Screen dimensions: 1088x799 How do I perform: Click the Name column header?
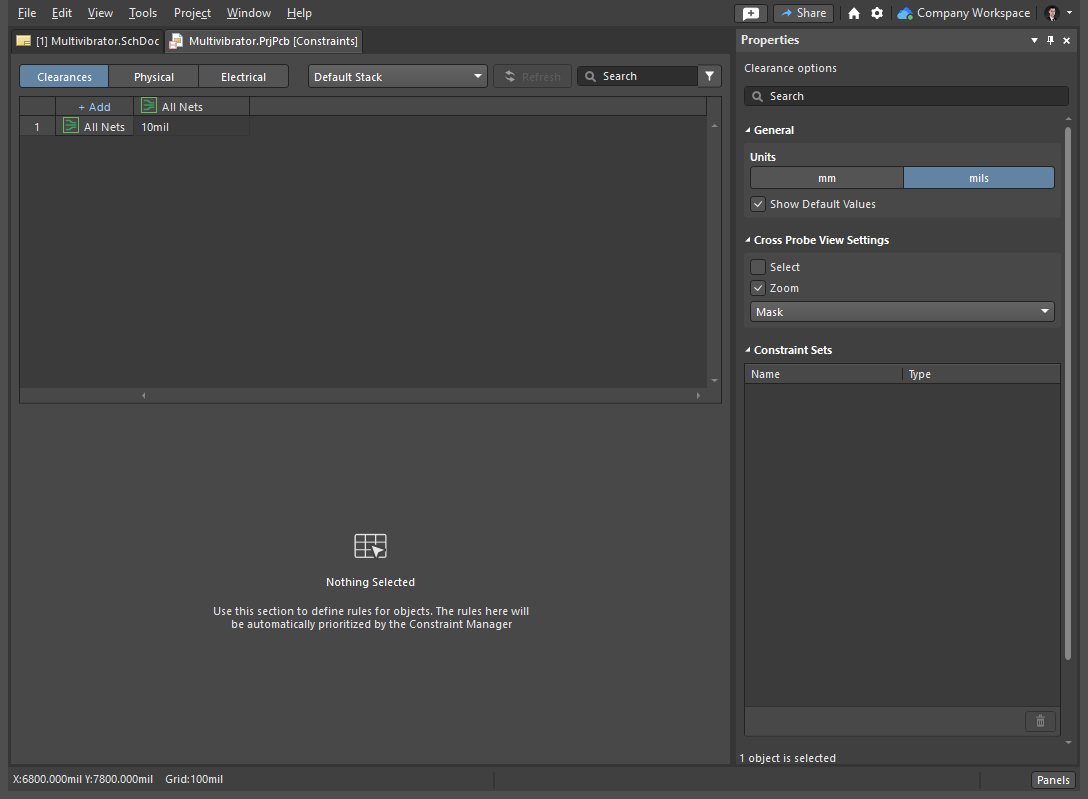[x=823, y=374]
